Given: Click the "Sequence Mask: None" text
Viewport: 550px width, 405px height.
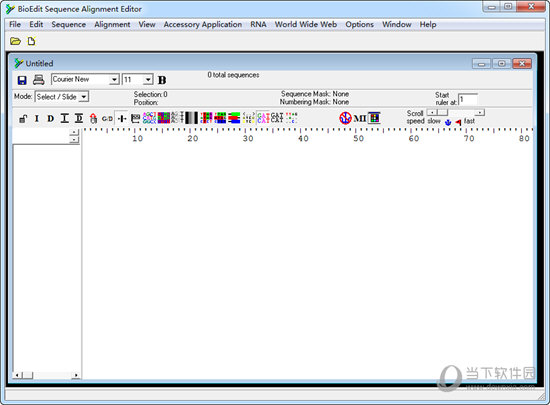Looking at the screenshot, I should tap(315, 94).
